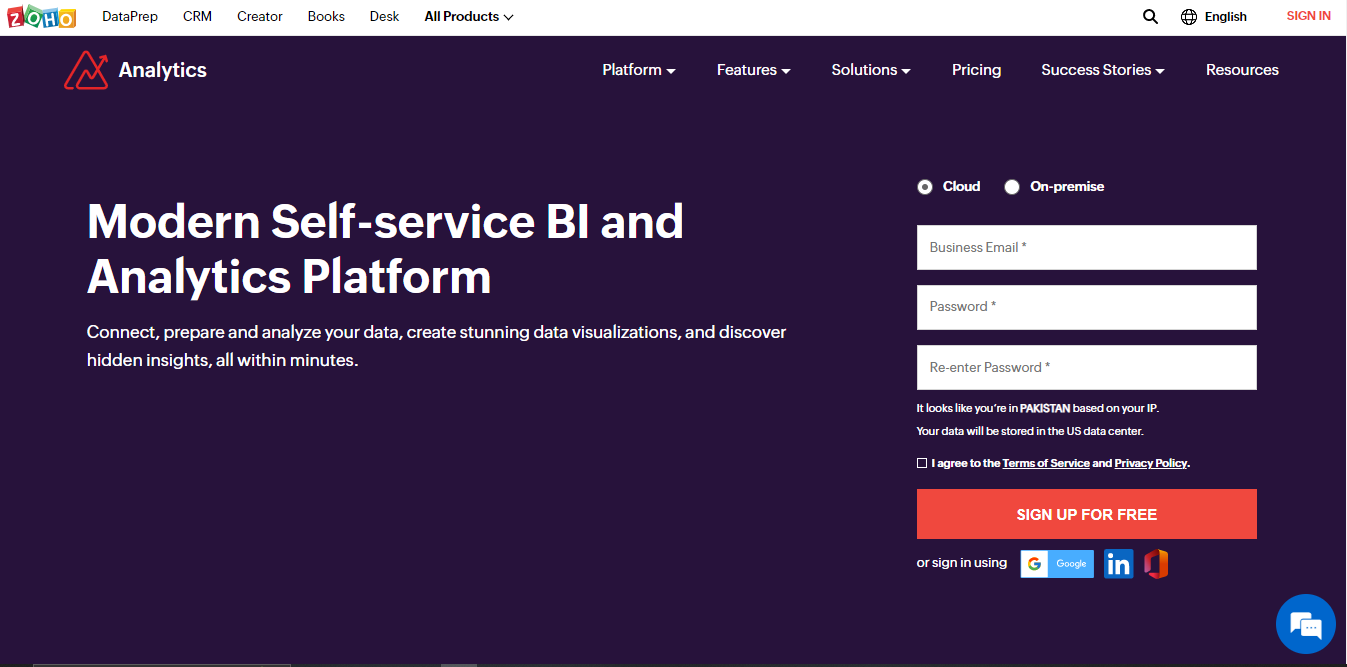Open the Pricing page
The width and height of the screenshot is (1347, 667).
[976, 70]
